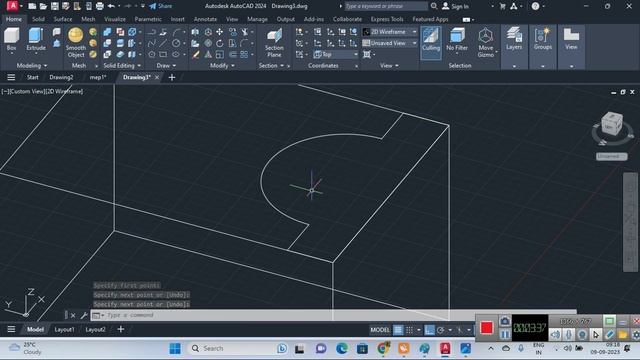Switch to the Drawing2 file tab
This screenshot has width=640, height=360.
coord(61,77)
